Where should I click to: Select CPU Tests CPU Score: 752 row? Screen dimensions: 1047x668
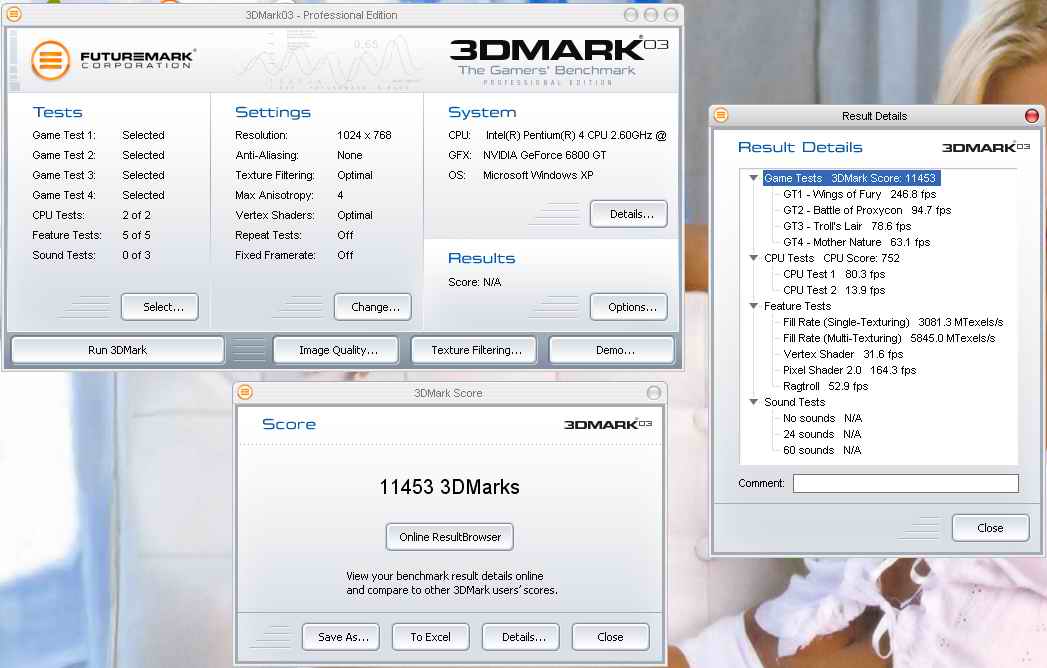(831, 258)
